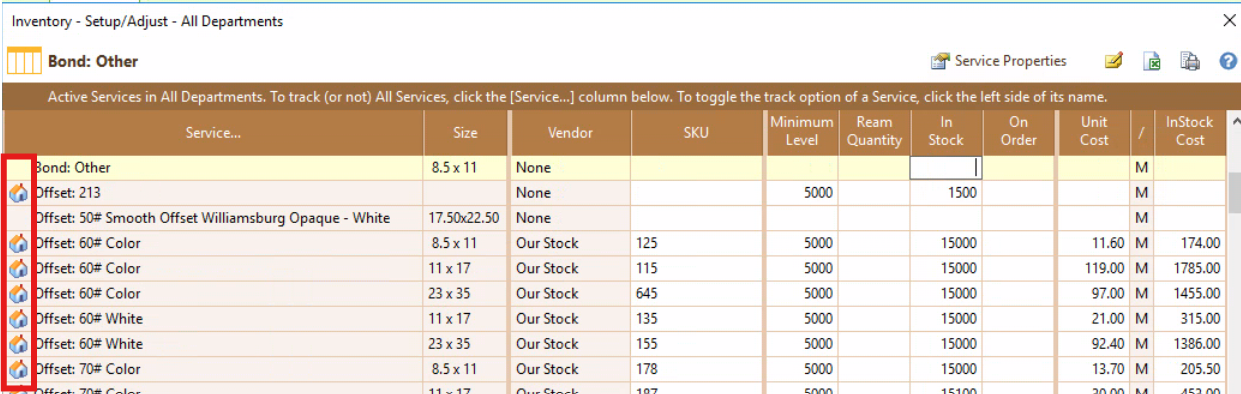Image resolution: width=1241 pixels, height=394 pixels.
Task: Open the blue help question mark
Action: point(1228,62)
